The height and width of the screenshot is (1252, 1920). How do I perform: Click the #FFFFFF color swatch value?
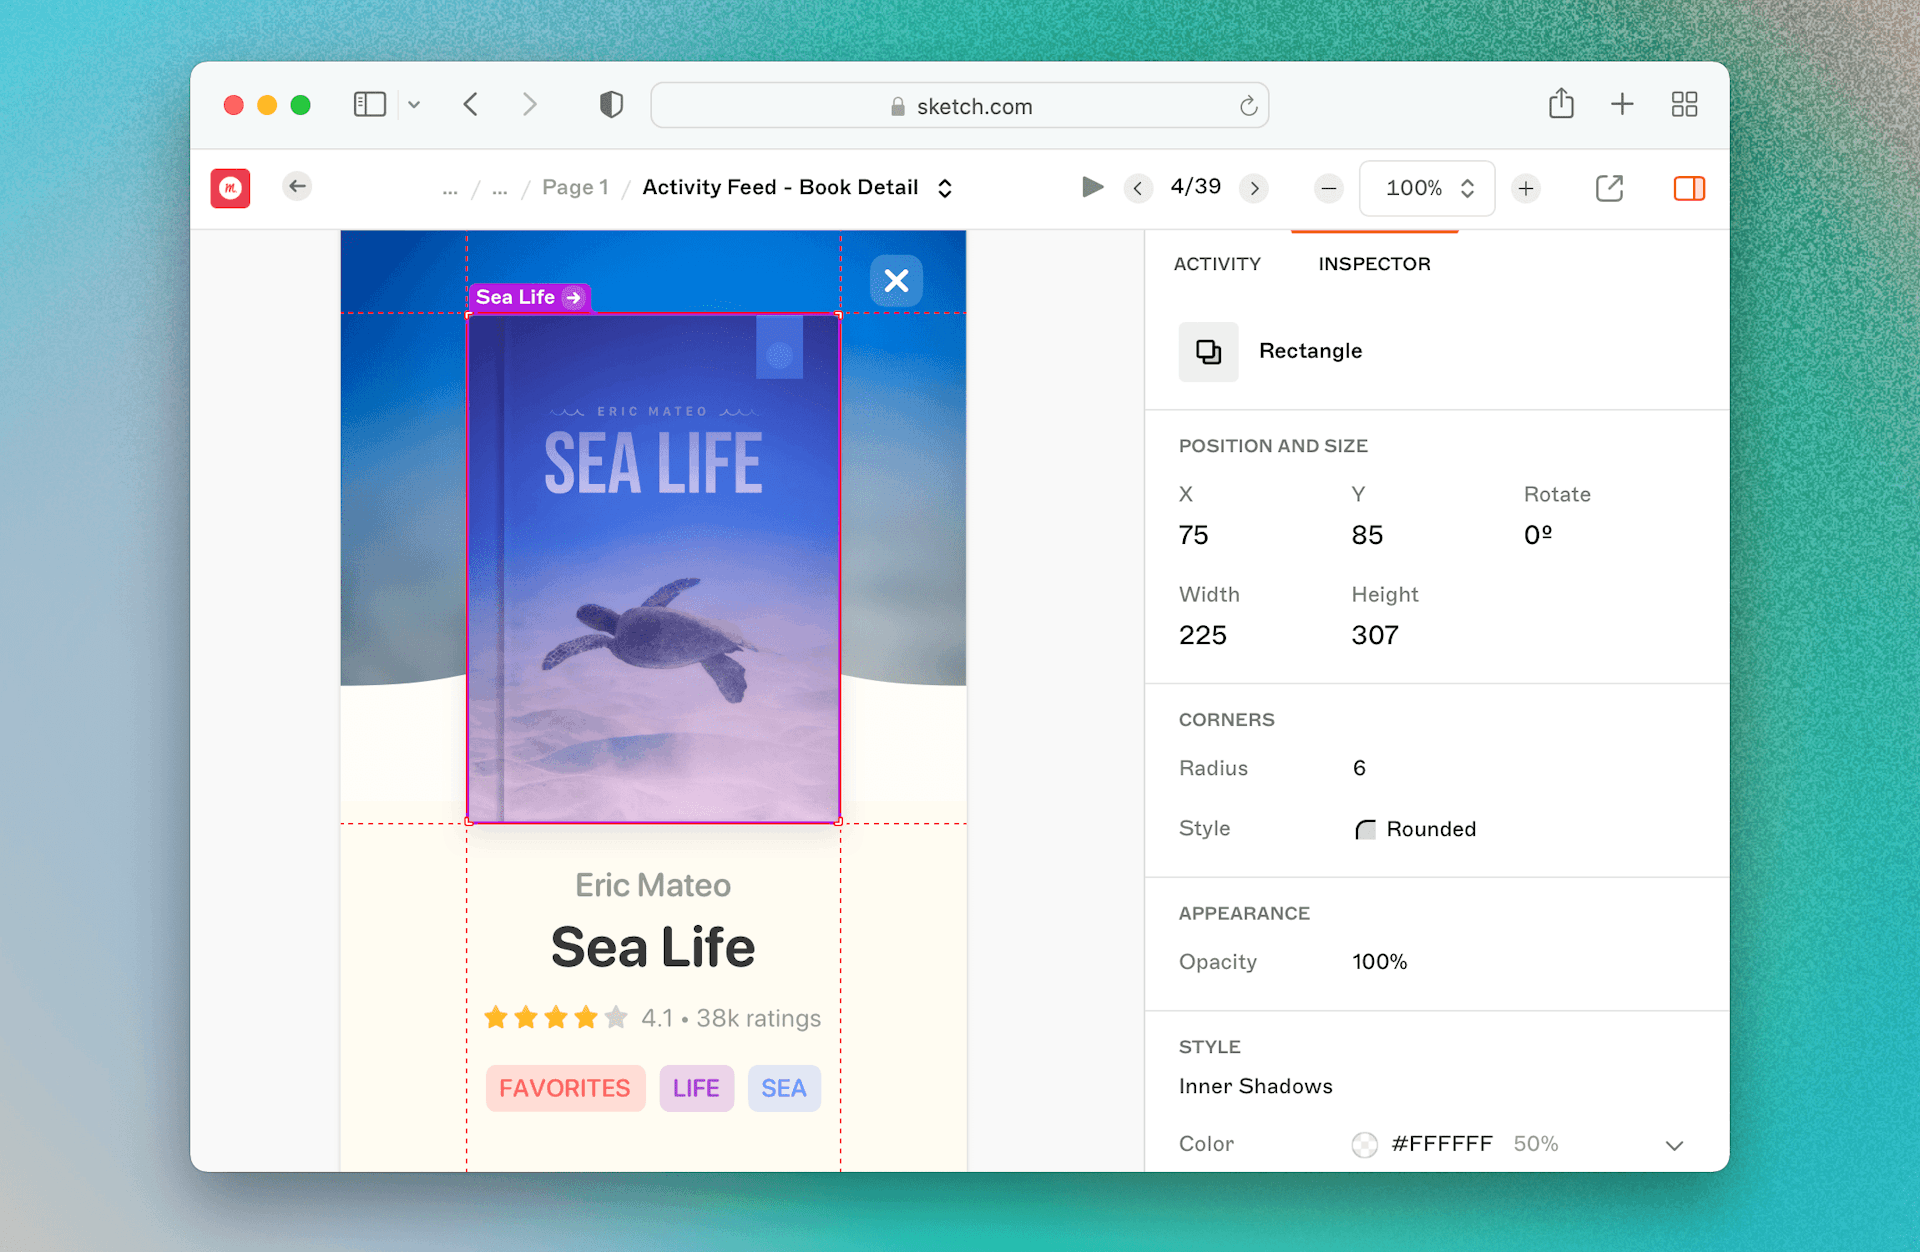1441,1144
